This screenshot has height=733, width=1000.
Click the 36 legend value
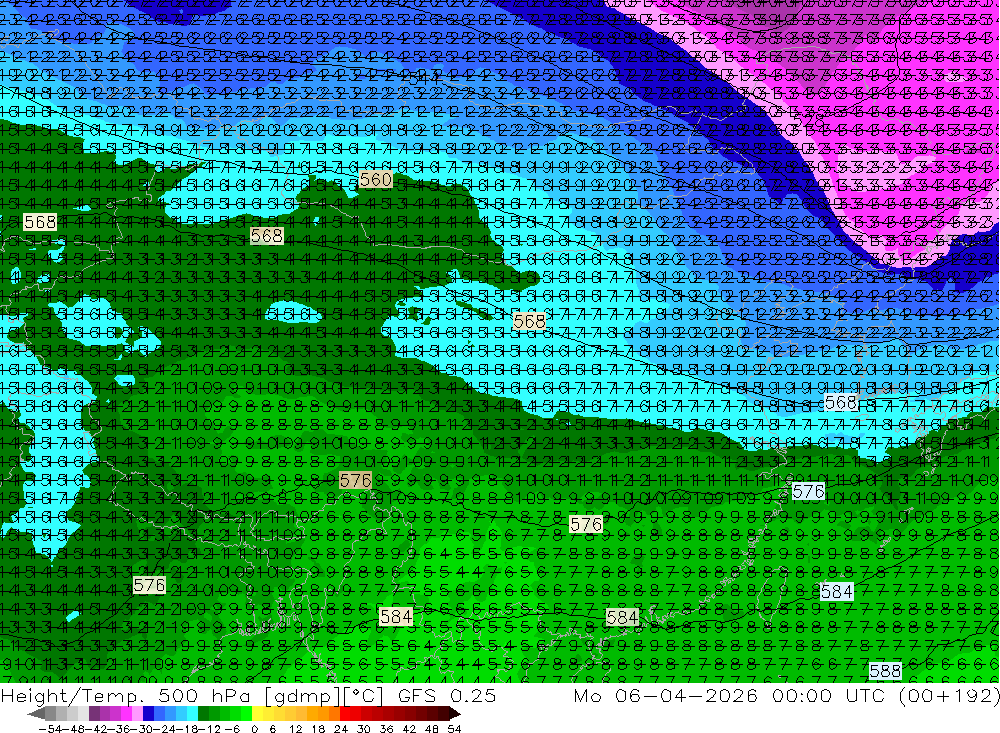[386, 729]
